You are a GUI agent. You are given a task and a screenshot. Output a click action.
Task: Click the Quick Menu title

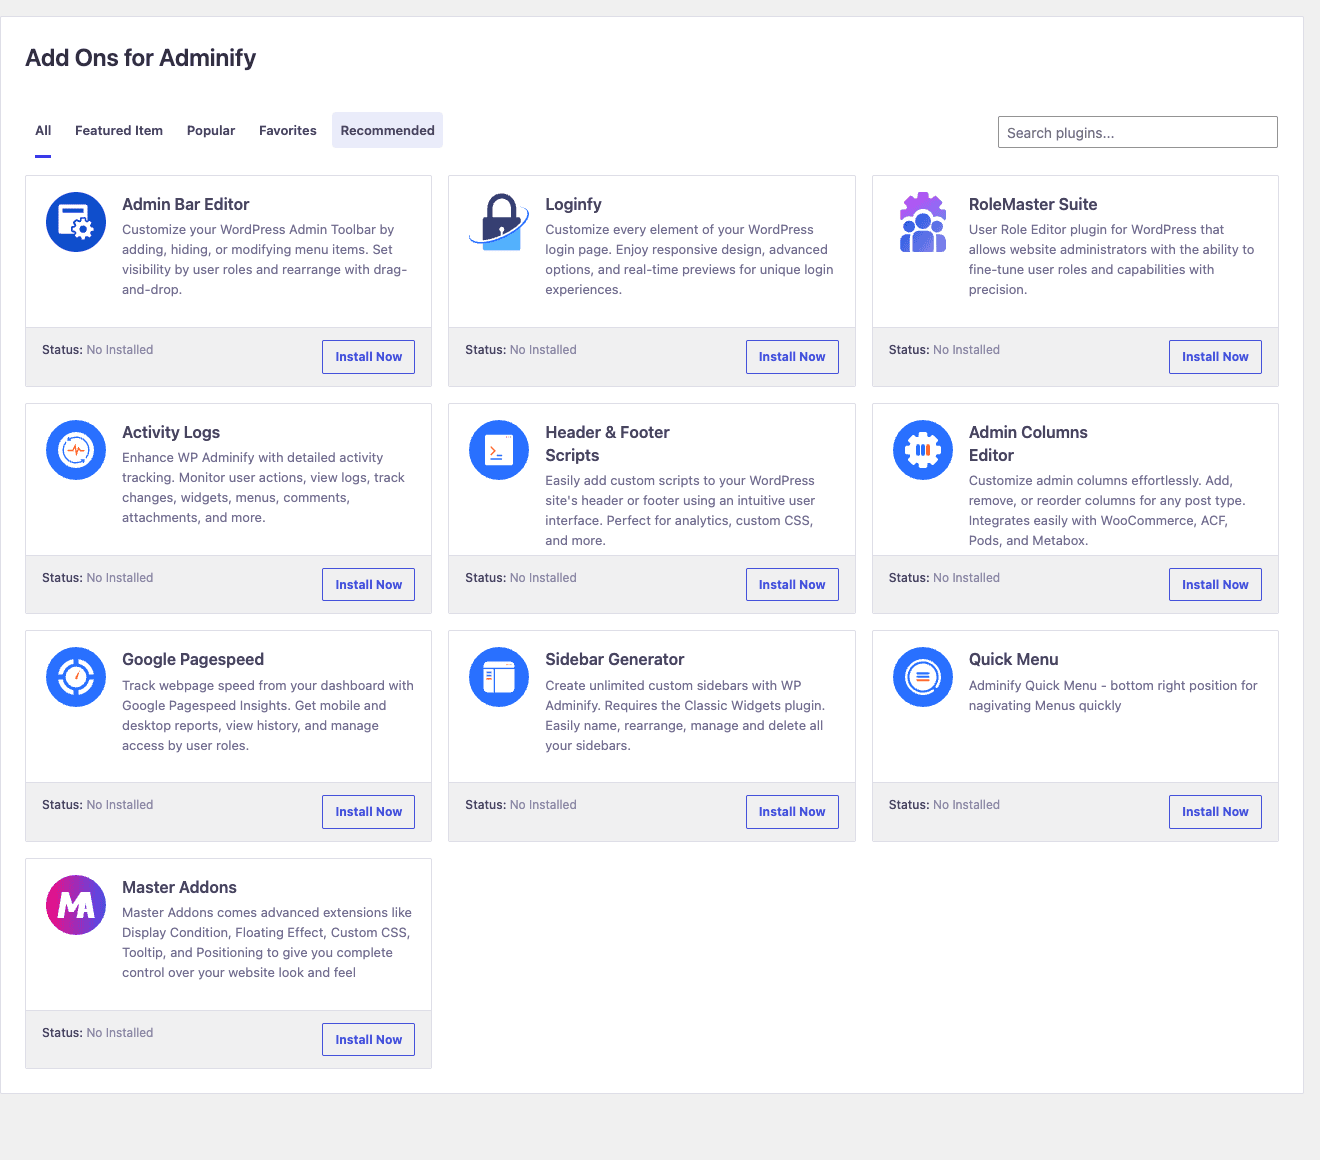click(x=1013, y=659)
